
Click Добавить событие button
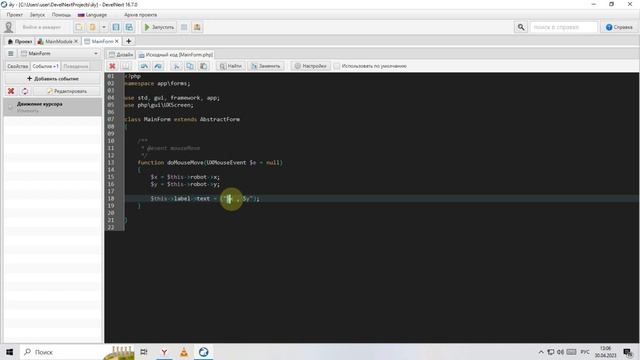pos(53,78)
